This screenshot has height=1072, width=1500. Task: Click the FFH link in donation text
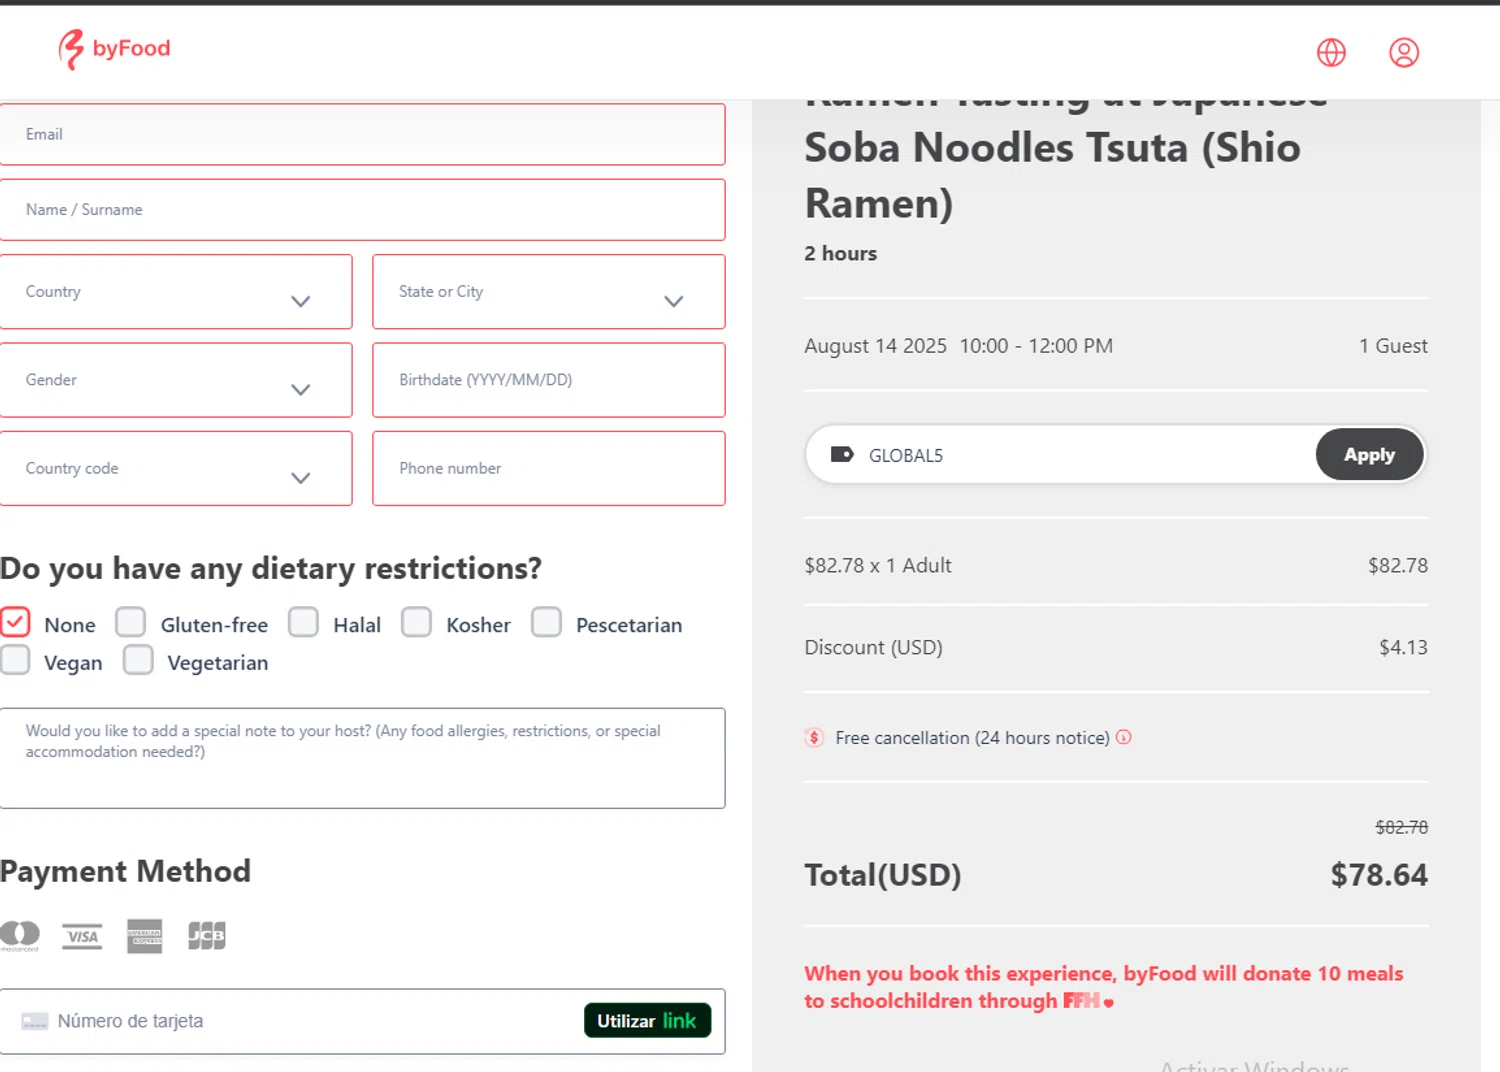tap(1088, 1001)
